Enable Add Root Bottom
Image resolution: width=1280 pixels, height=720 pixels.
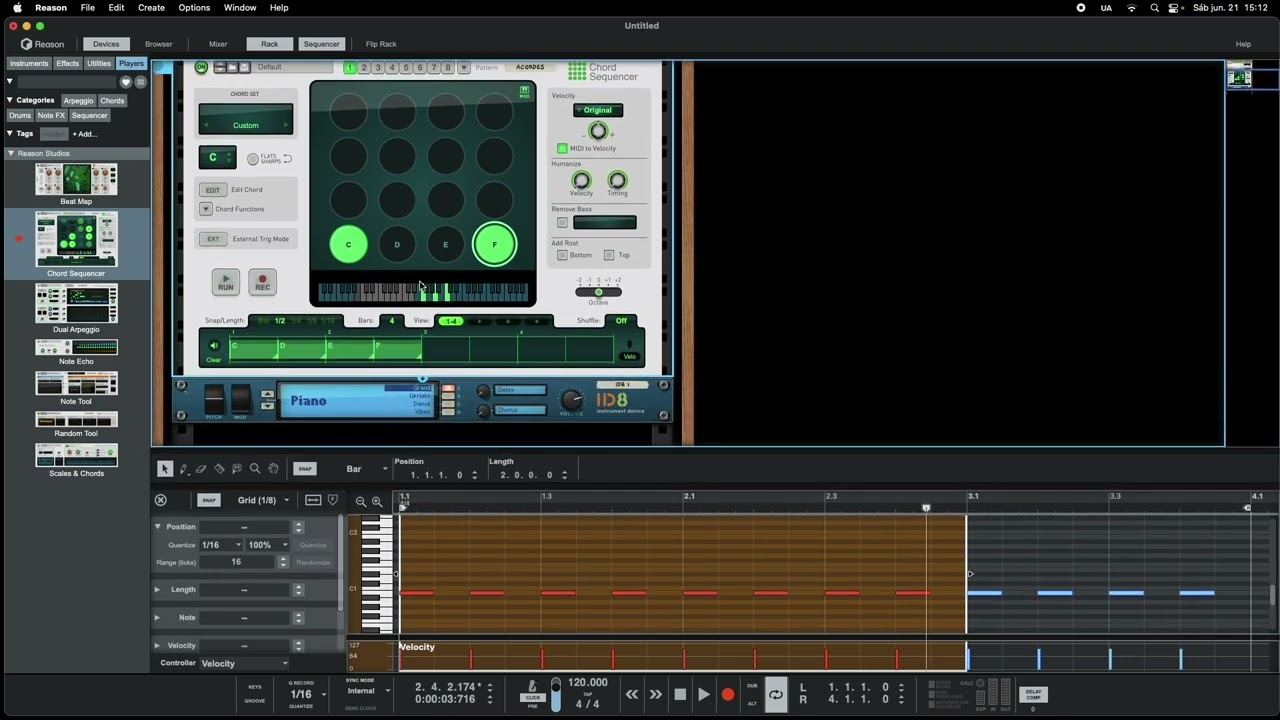[x=562, y=255]
